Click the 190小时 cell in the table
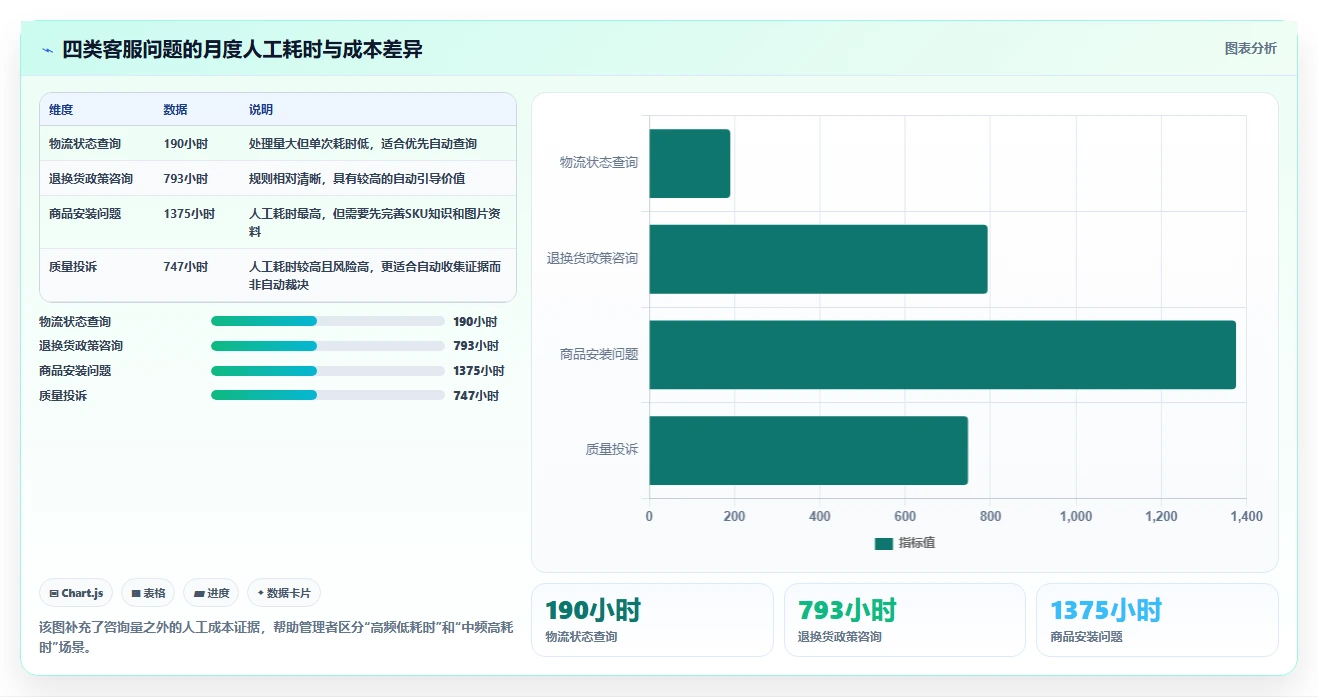This screenshot has height=697, width=1318. coord(186,144)
